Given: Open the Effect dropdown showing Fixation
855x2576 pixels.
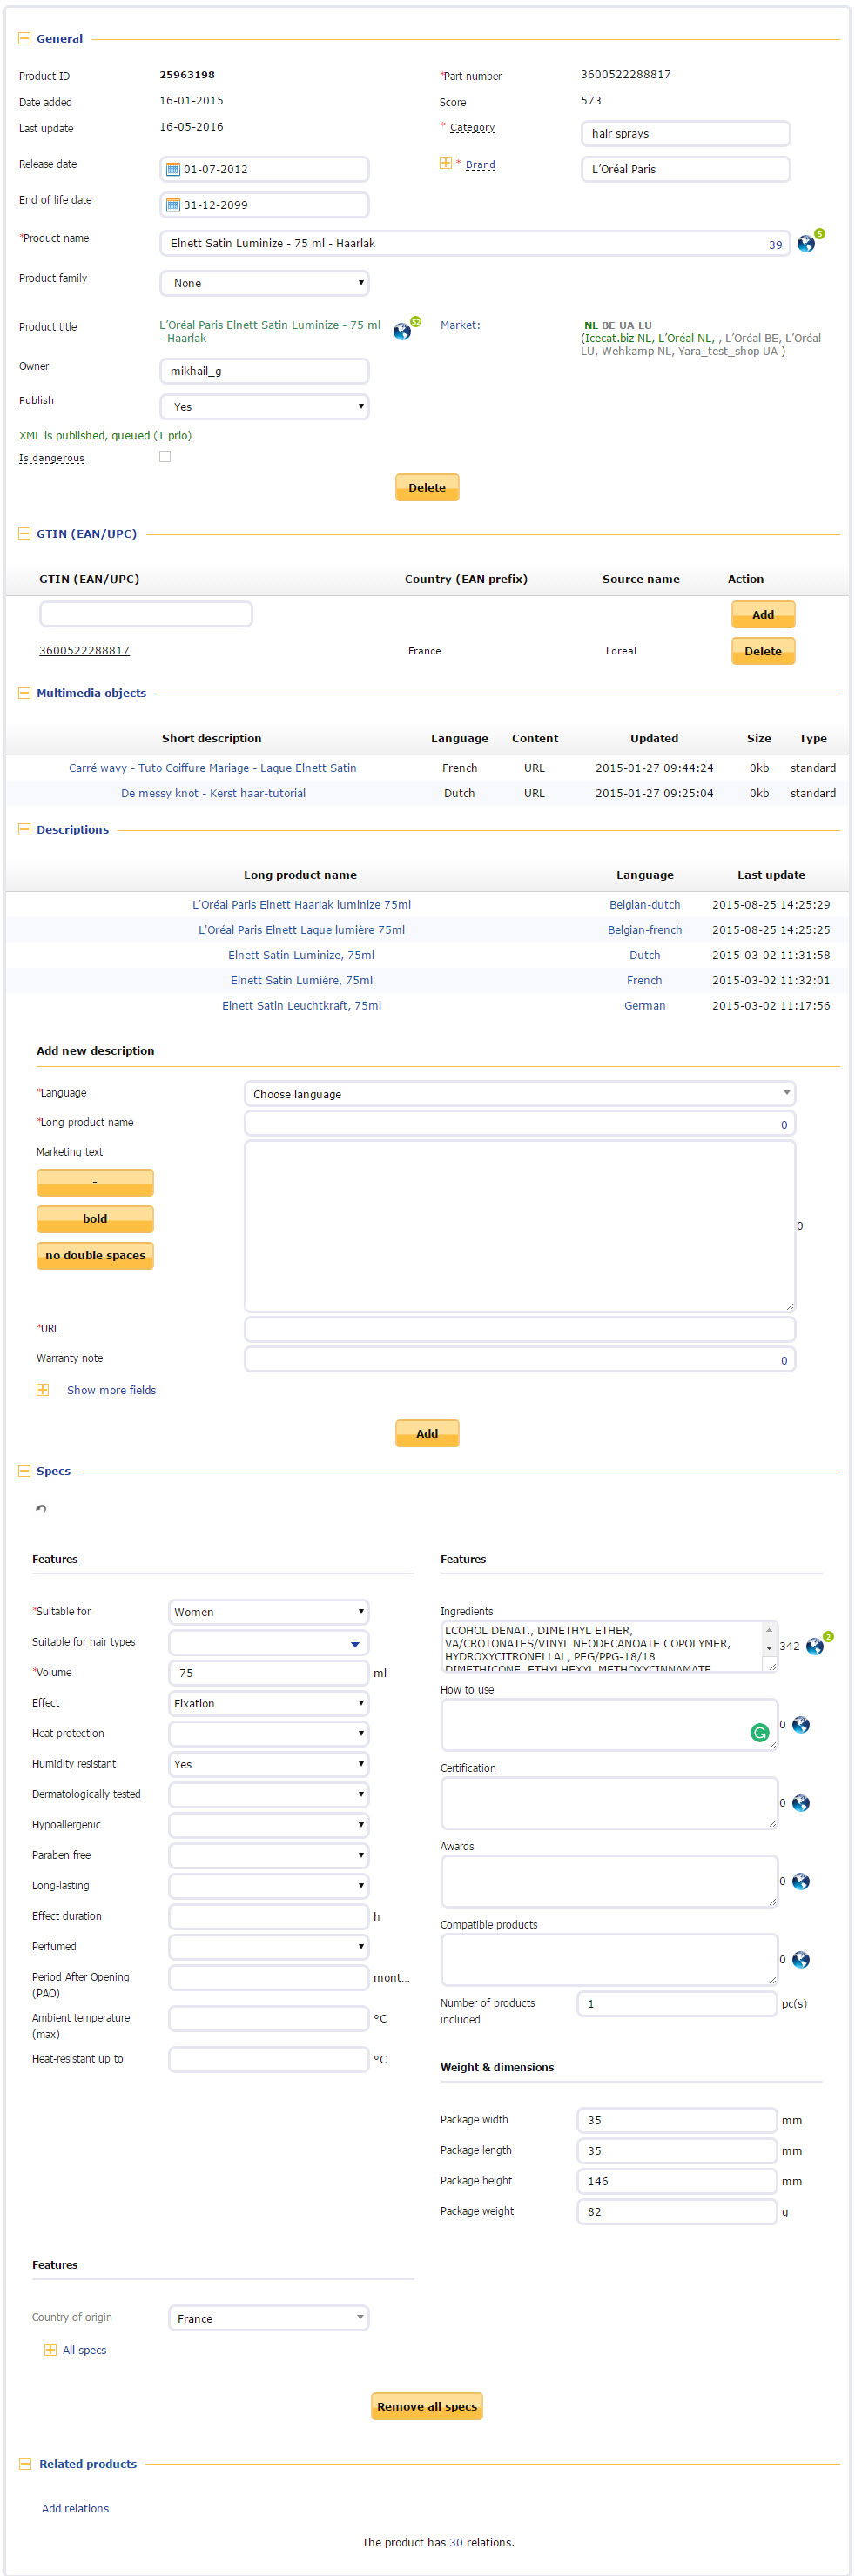Looking at the screenshot, I should [269, 1703].
